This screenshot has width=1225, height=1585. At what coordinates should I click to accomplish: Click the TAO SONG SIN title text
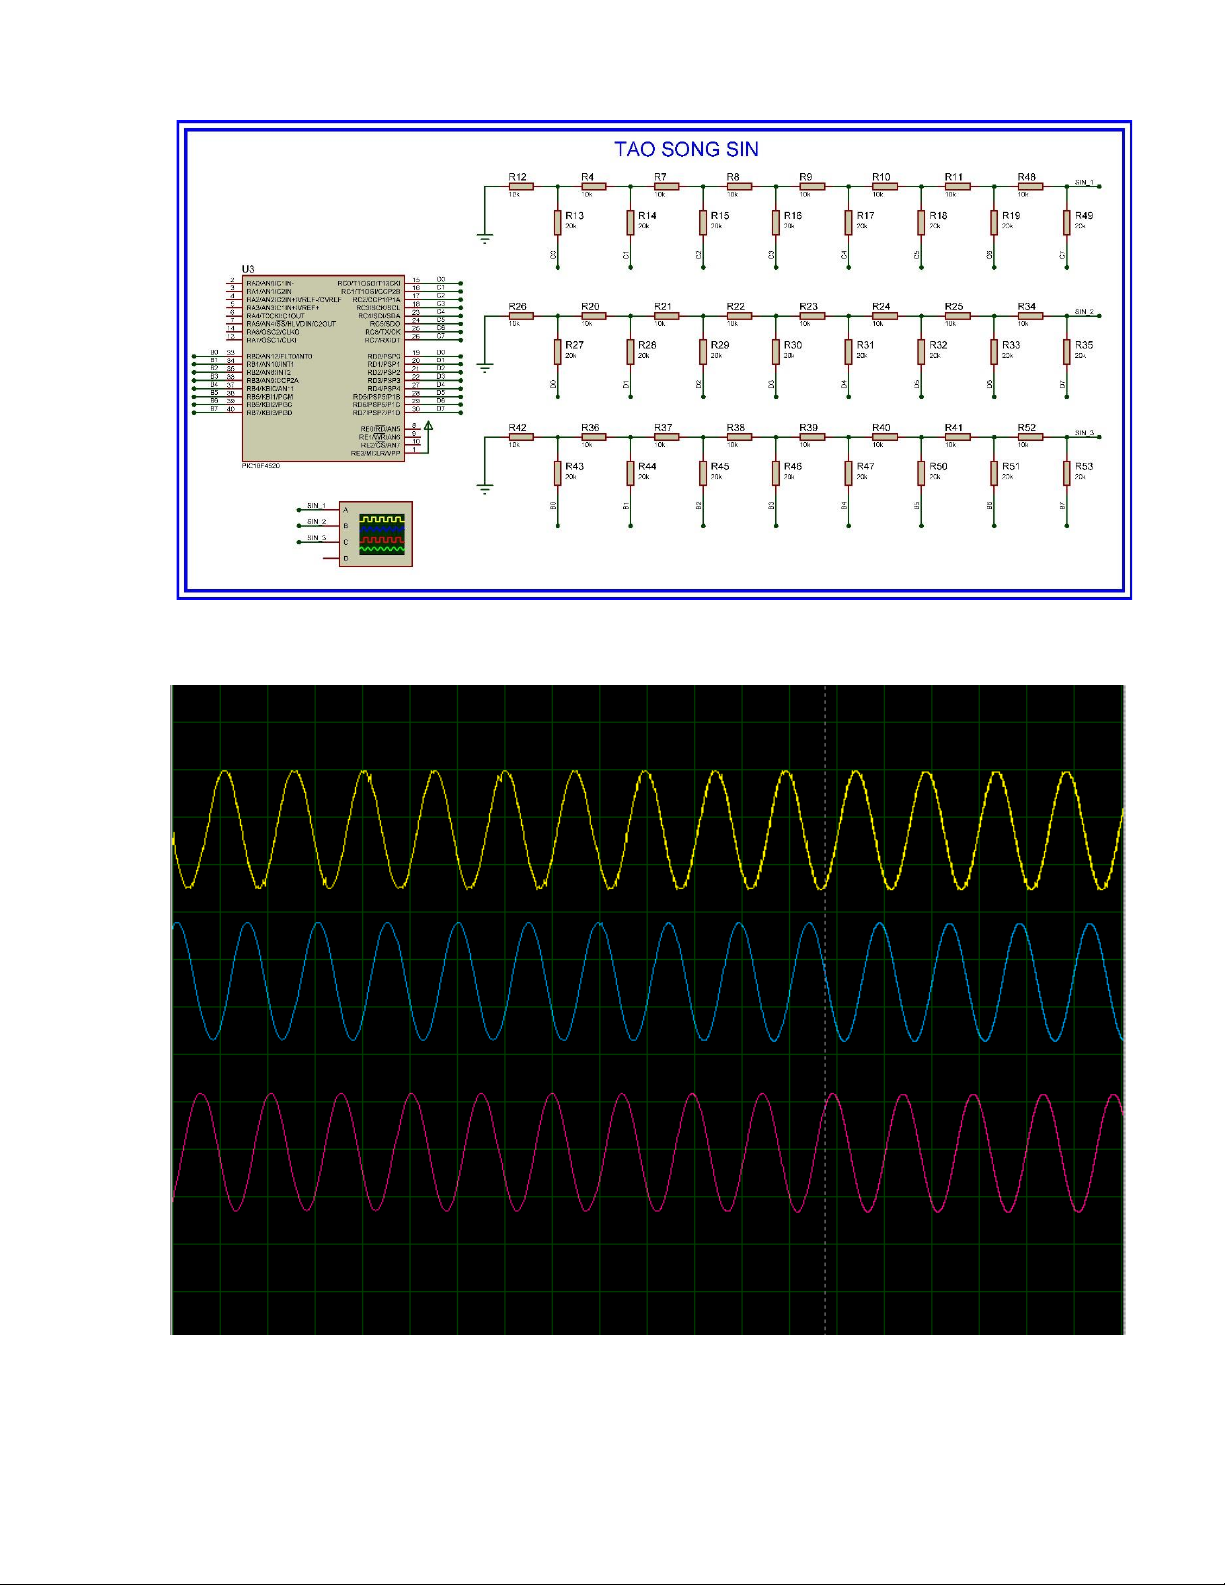click(686, 150)
